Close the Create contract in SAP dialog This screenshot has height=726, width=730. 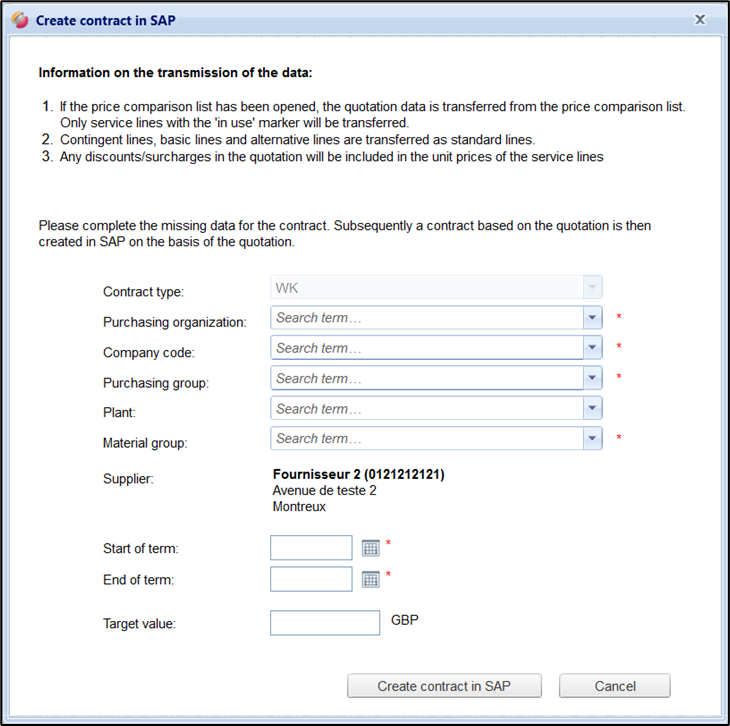coord(700,19)
